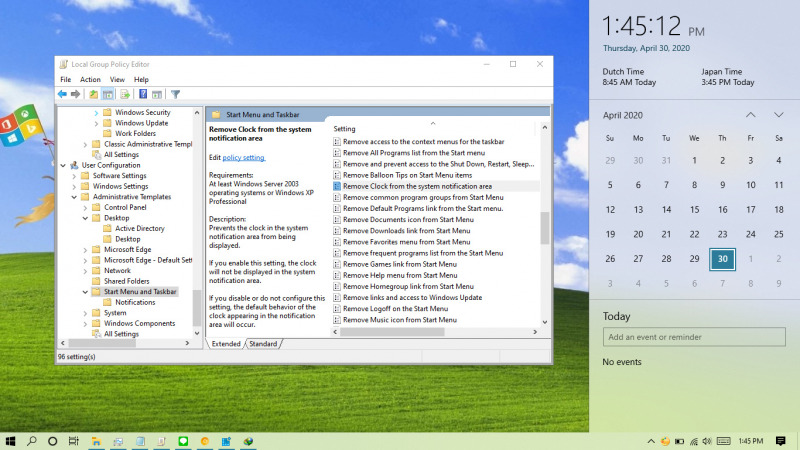The width and height of the screenshot is (800, 450).
Task: Click the Back arrow toolbar icon
Action: 62,94
